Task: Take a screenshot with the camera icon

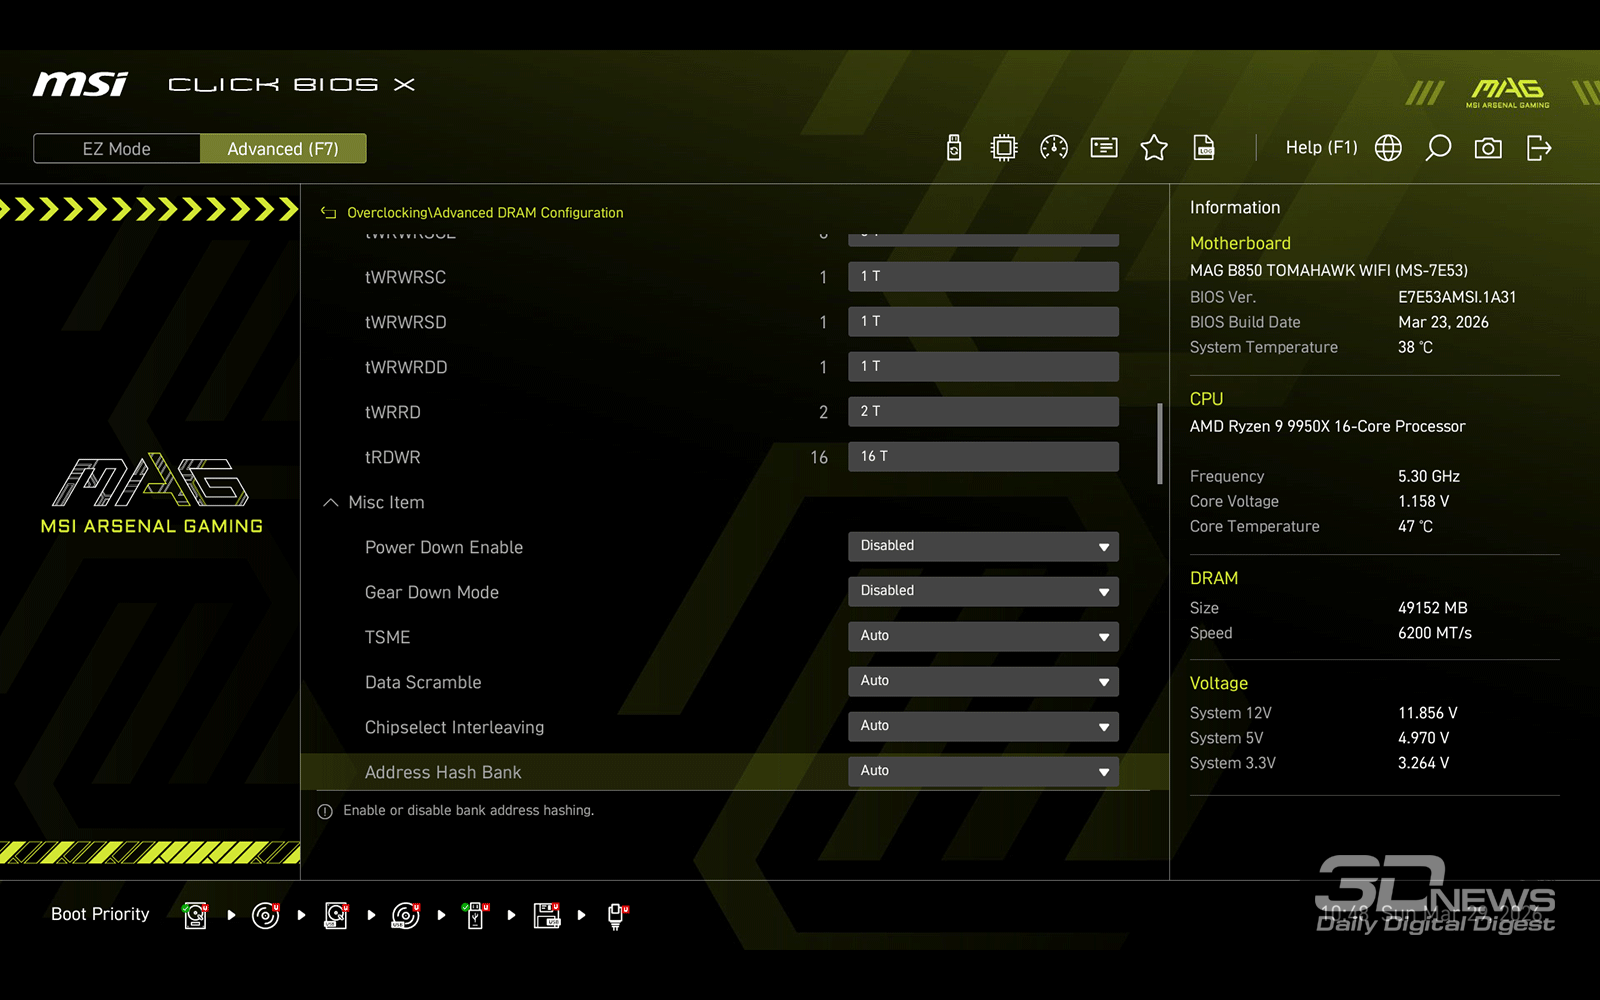Action: (x=1488, y=148)
